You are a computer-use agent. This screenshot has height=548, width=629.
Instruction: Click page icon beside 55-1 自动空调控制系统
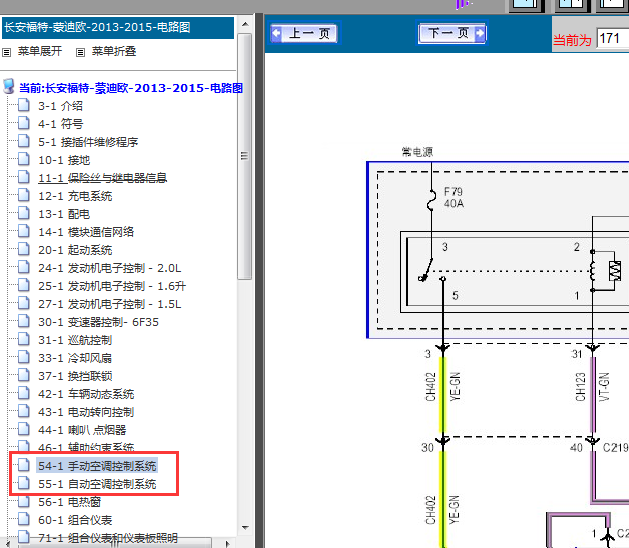click(24, 483)
